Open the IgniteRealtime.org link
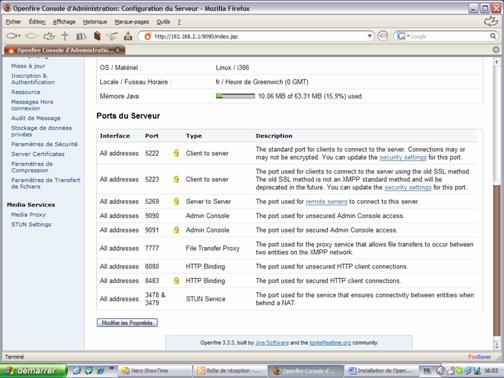The width and height of the screenshot is (504, 378). [x=330, y=343]
